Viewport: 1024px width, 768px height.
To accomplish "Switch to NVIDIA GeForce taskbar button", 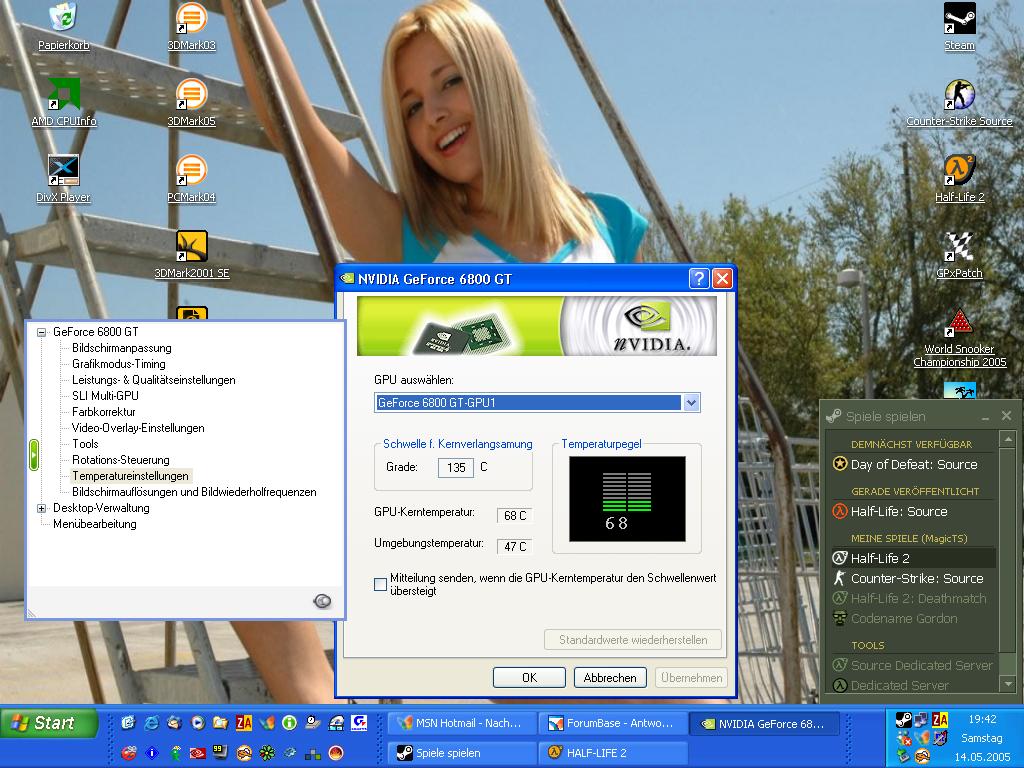I will click(763, 724).
